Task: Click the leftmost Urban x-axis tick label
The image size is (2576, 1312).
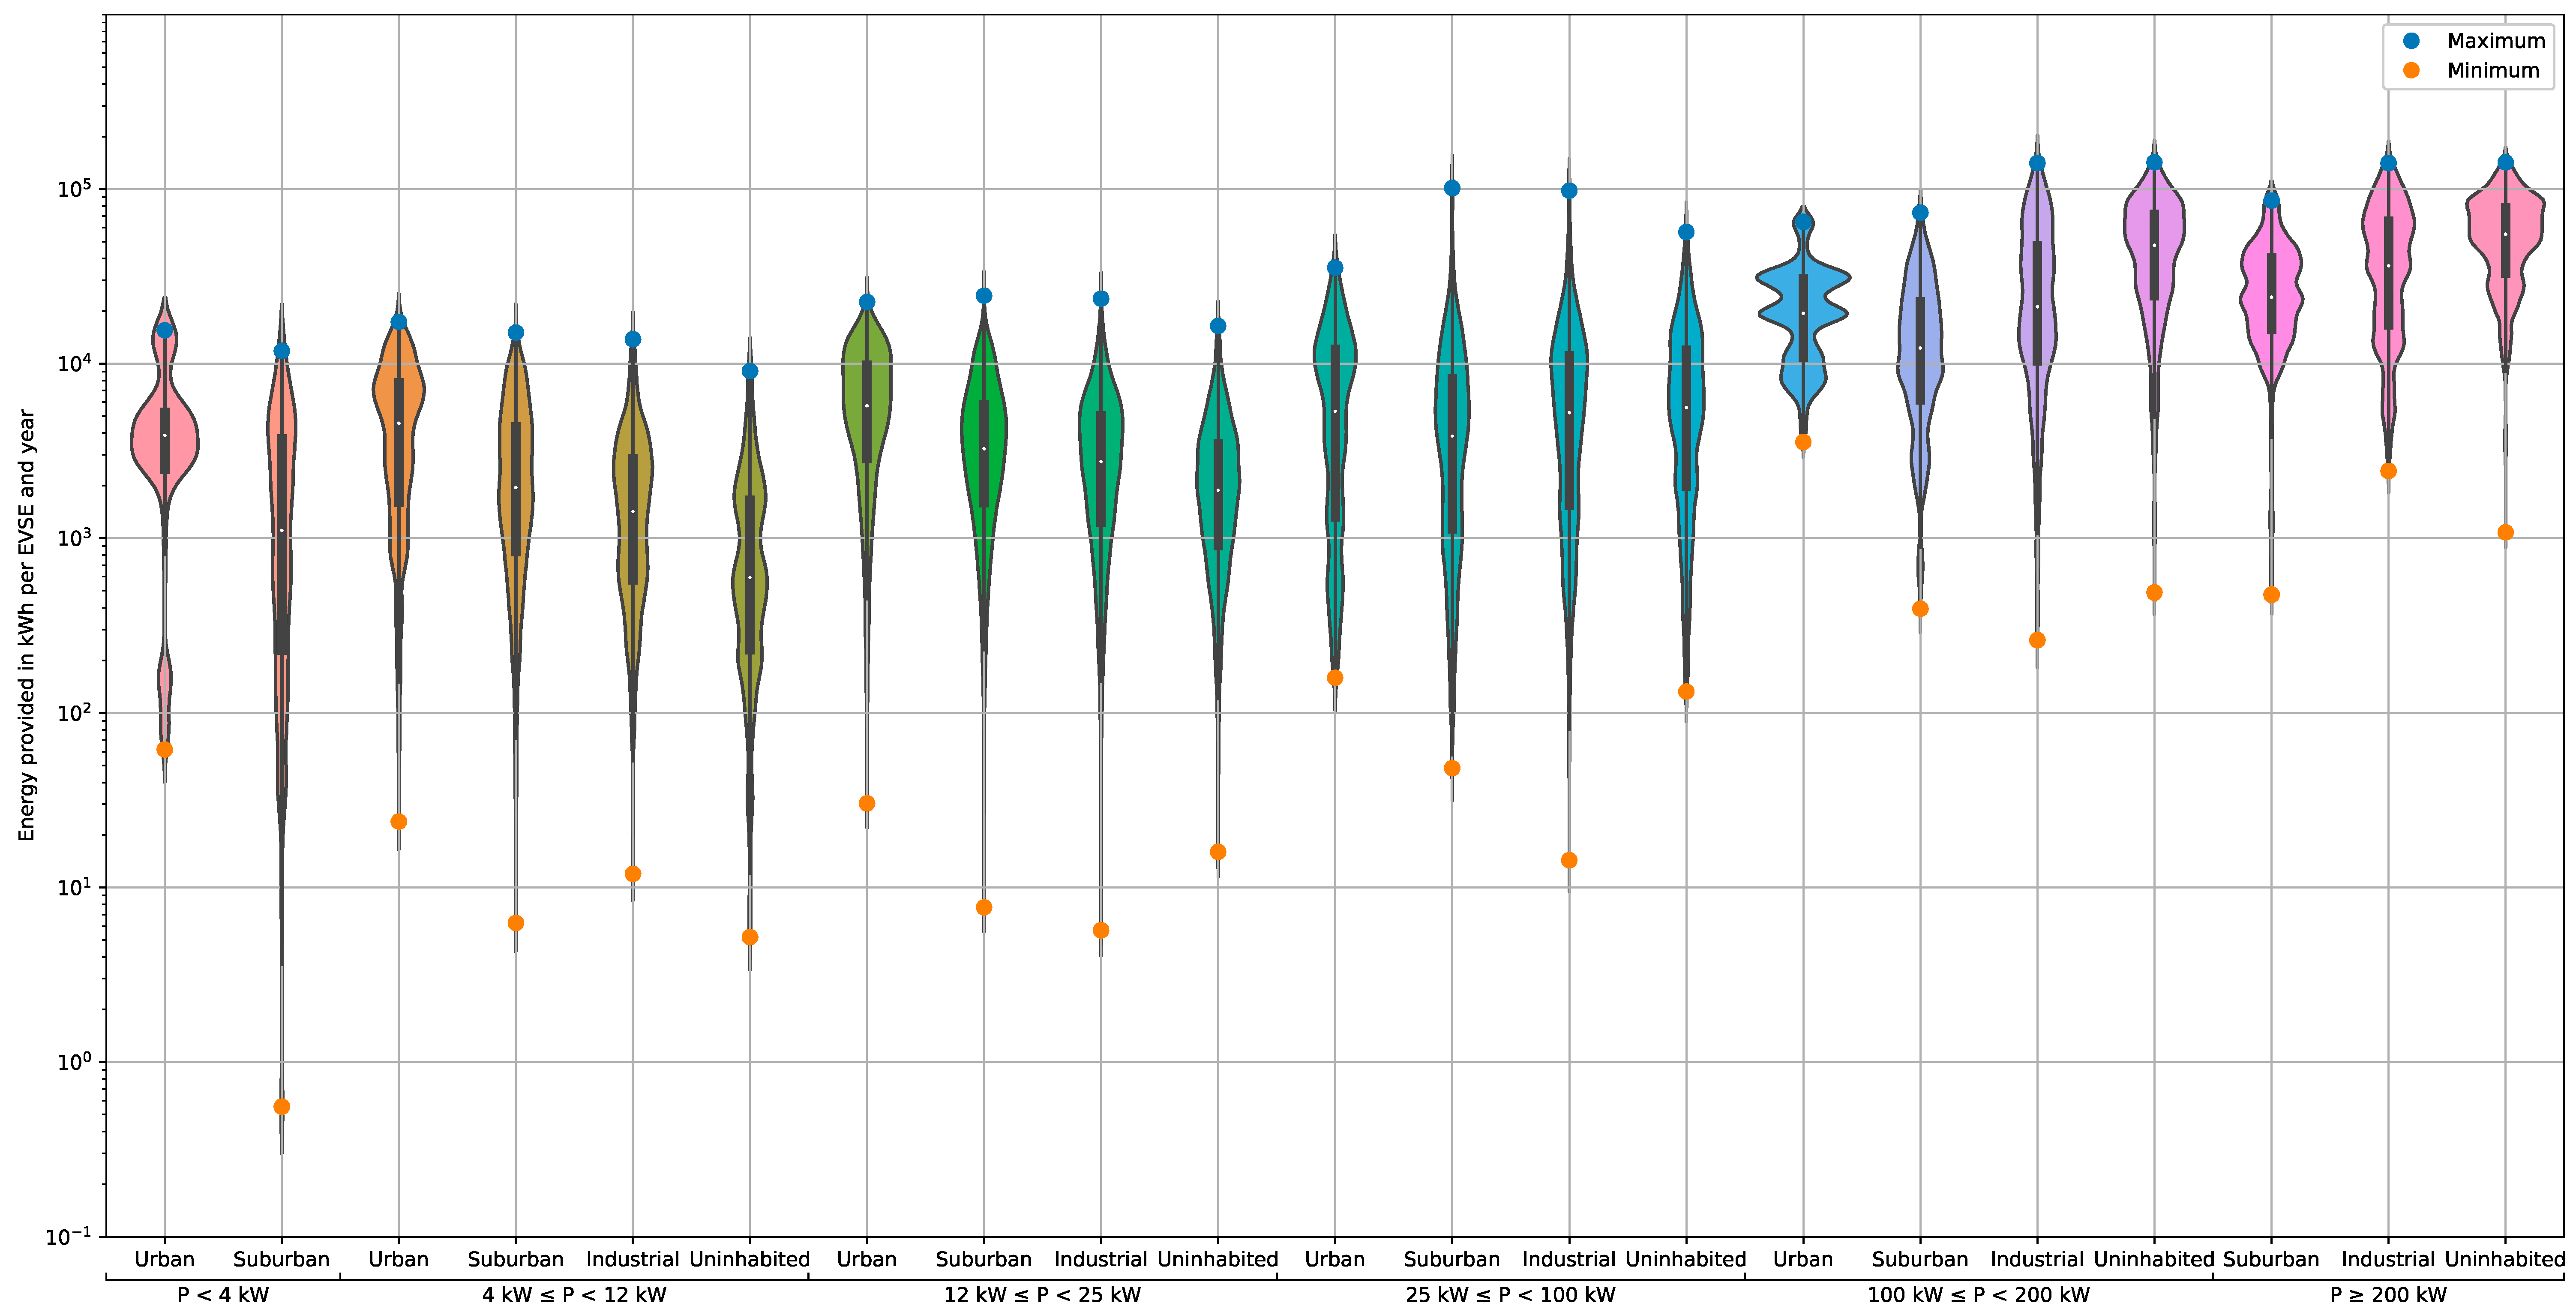Action: coord(165,1259)
